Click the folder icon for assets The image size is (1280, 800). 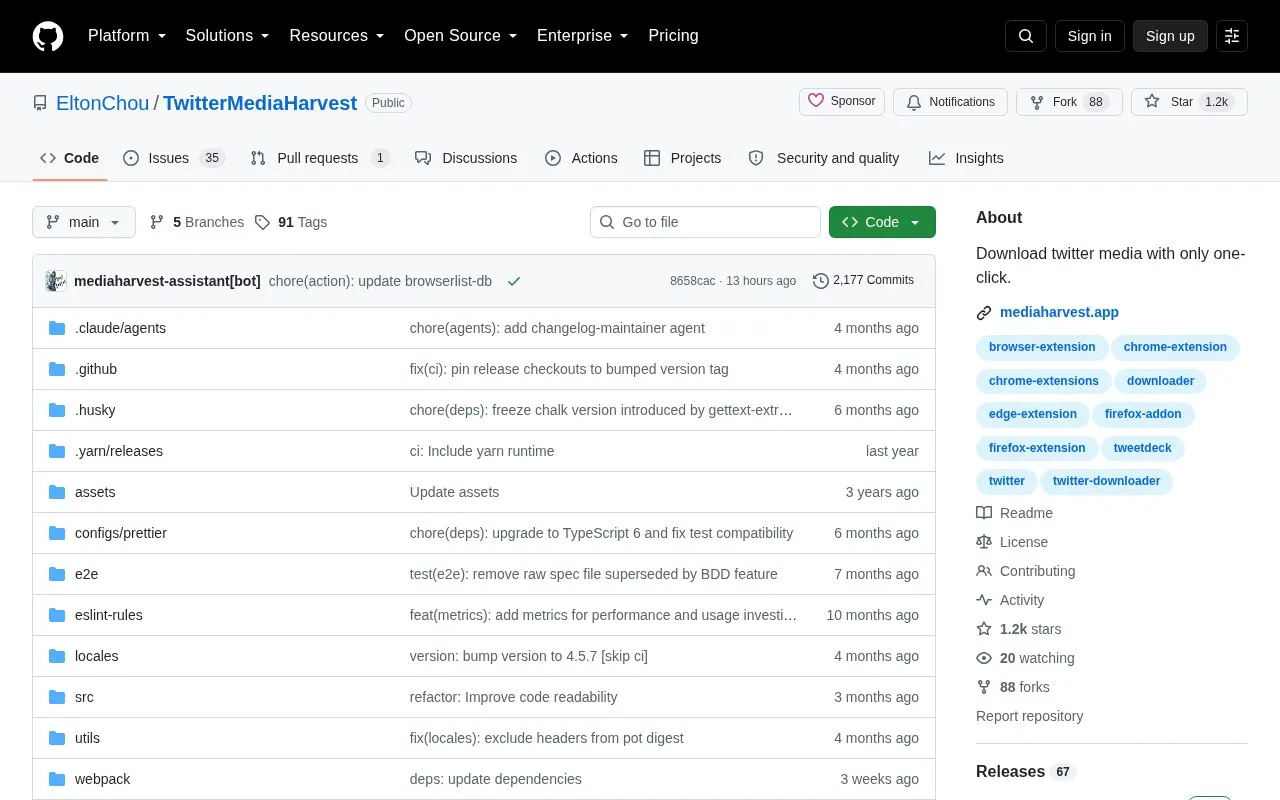click(57, 492)
